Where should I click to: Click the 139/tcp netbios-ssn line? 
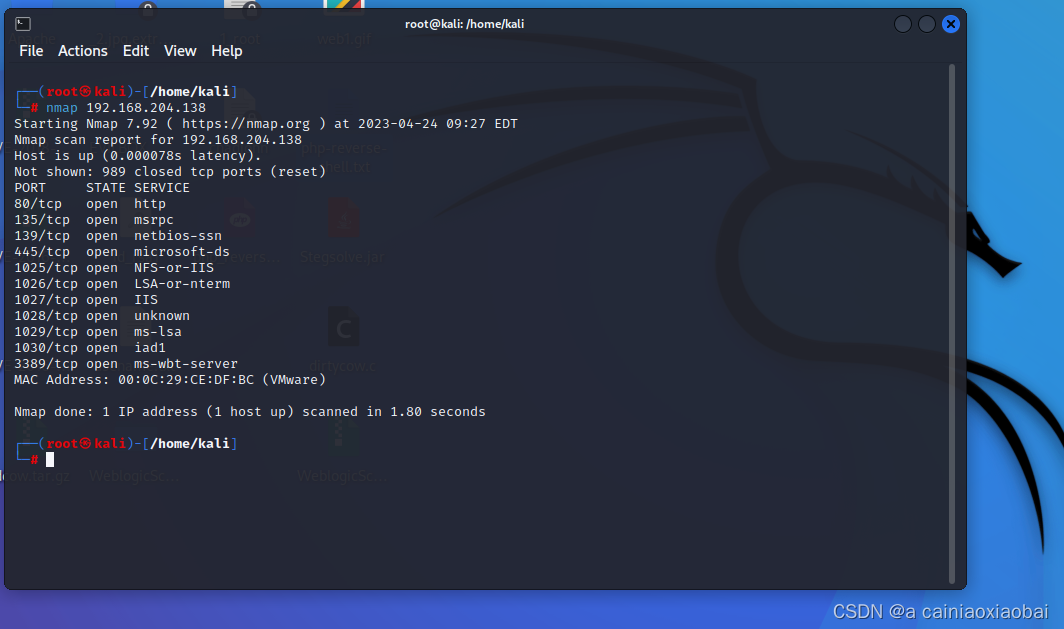pyautogui.click(x=118, y=235)
